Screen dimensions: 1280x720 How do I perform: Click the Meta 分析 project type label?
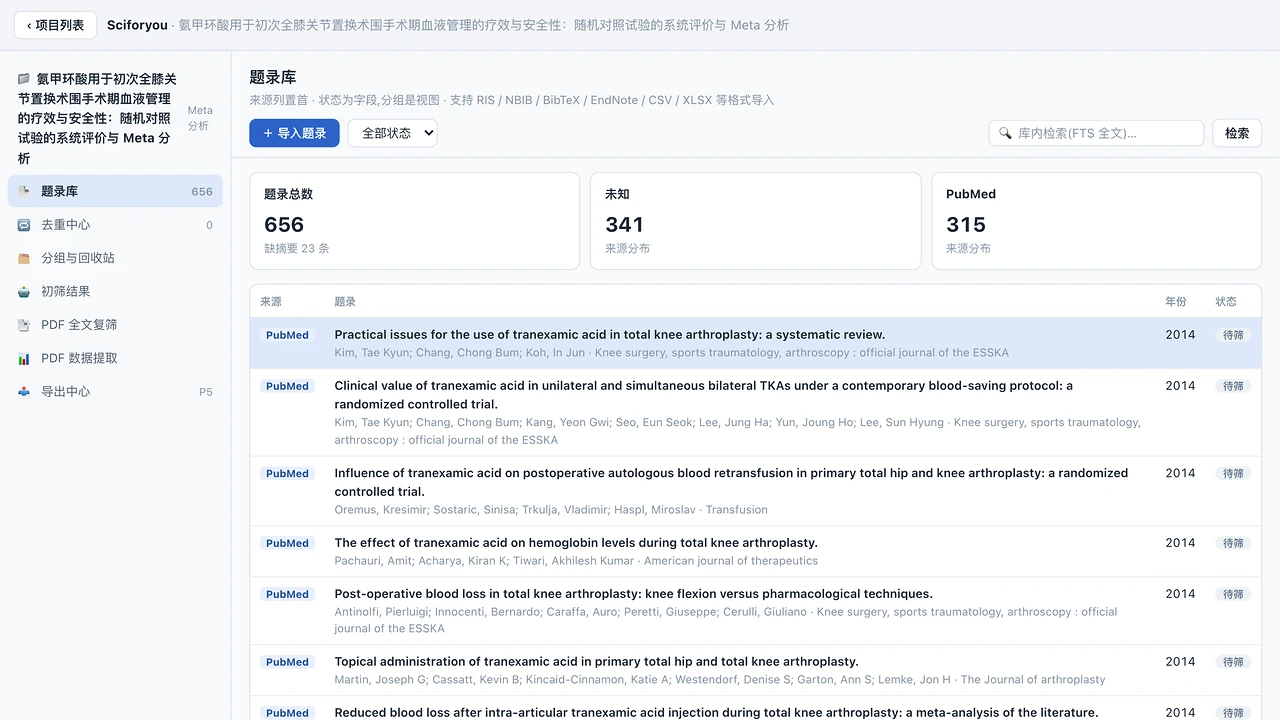coord(200,118)
